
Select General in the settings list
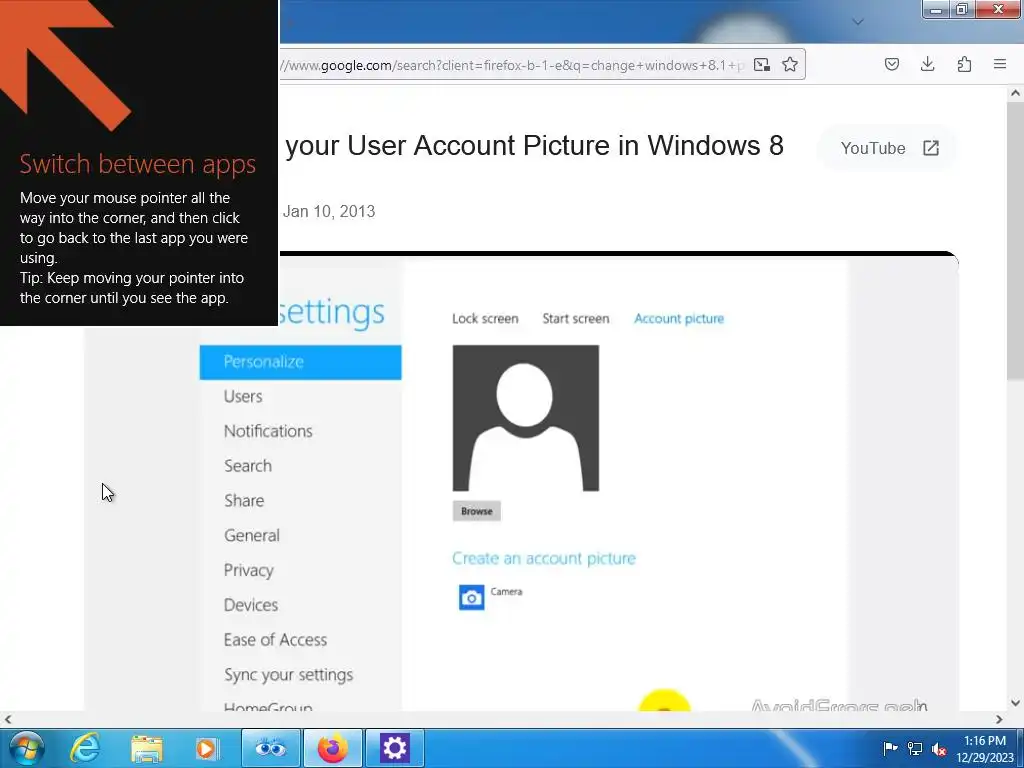[x=251, y=536]
